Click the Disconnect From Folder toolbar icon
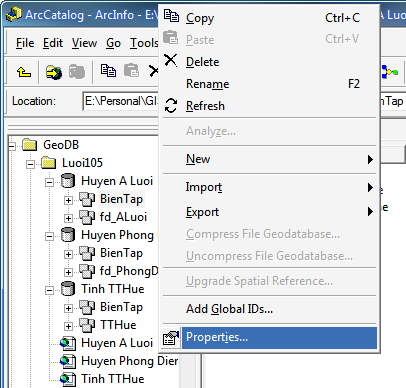Image resolution: width=406 pixels, height=388 pixels. pos(77,72)
